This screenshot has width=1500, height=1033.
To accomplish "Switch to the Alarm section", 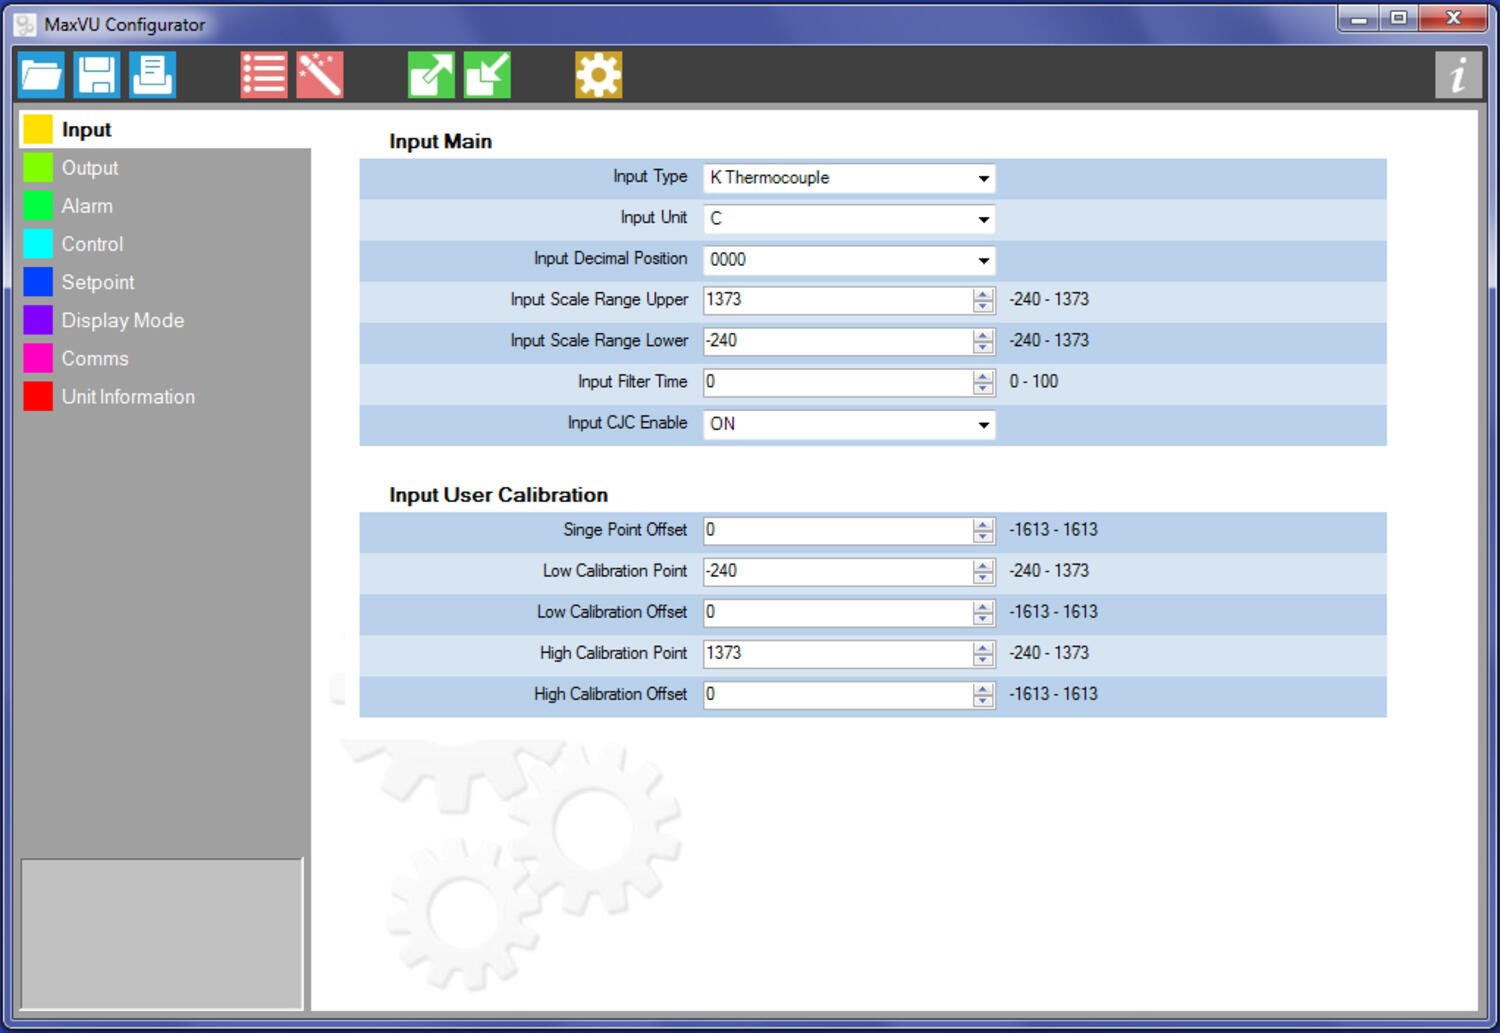I will click(x=87, y=206).
